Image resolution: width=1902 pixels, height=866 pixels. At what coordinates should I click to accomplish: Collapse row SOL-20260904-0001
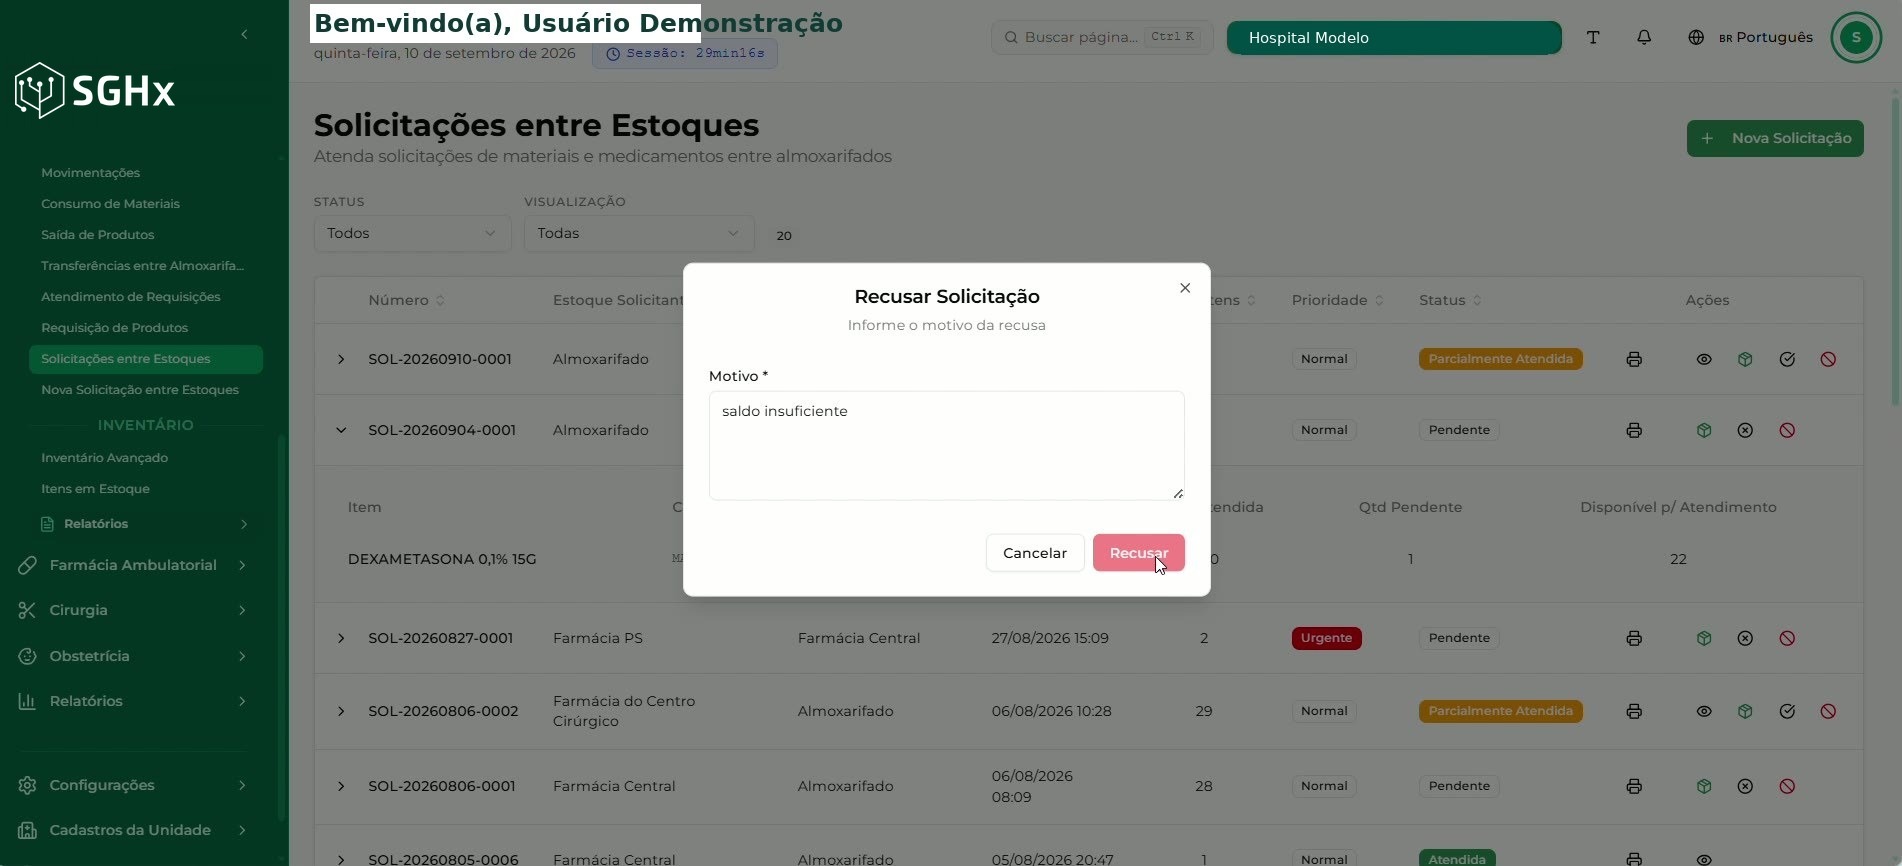tap(341, 430)
